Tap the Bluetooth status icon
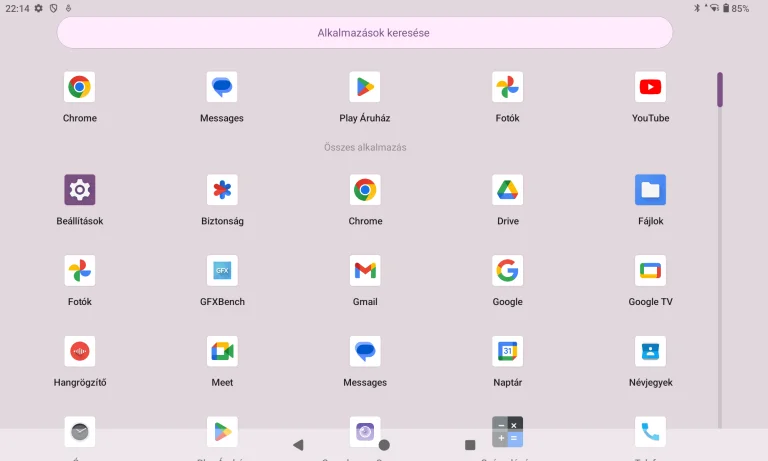768x461 pixels. point(697,8)
